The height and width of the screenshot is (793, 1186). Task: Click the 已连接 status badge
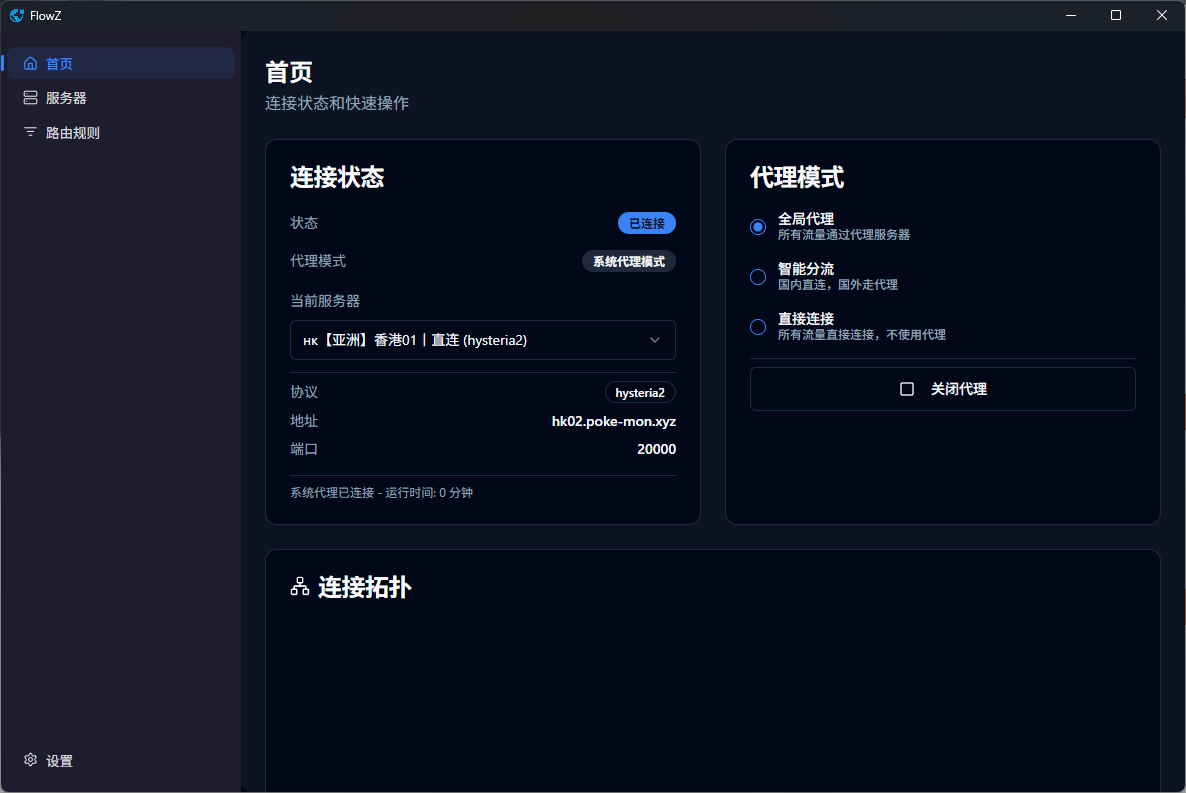646,222
